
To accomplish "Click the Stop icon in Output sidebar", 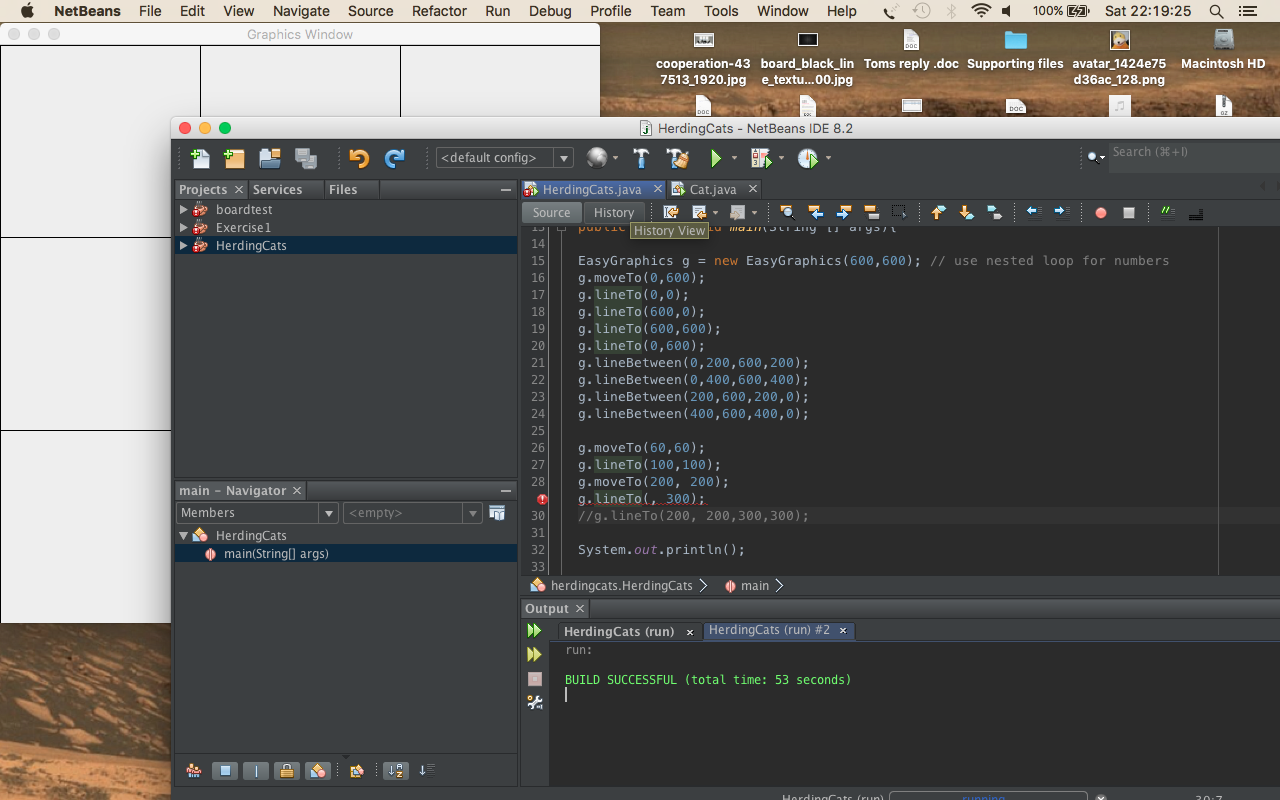I will (x=535, y=679).
